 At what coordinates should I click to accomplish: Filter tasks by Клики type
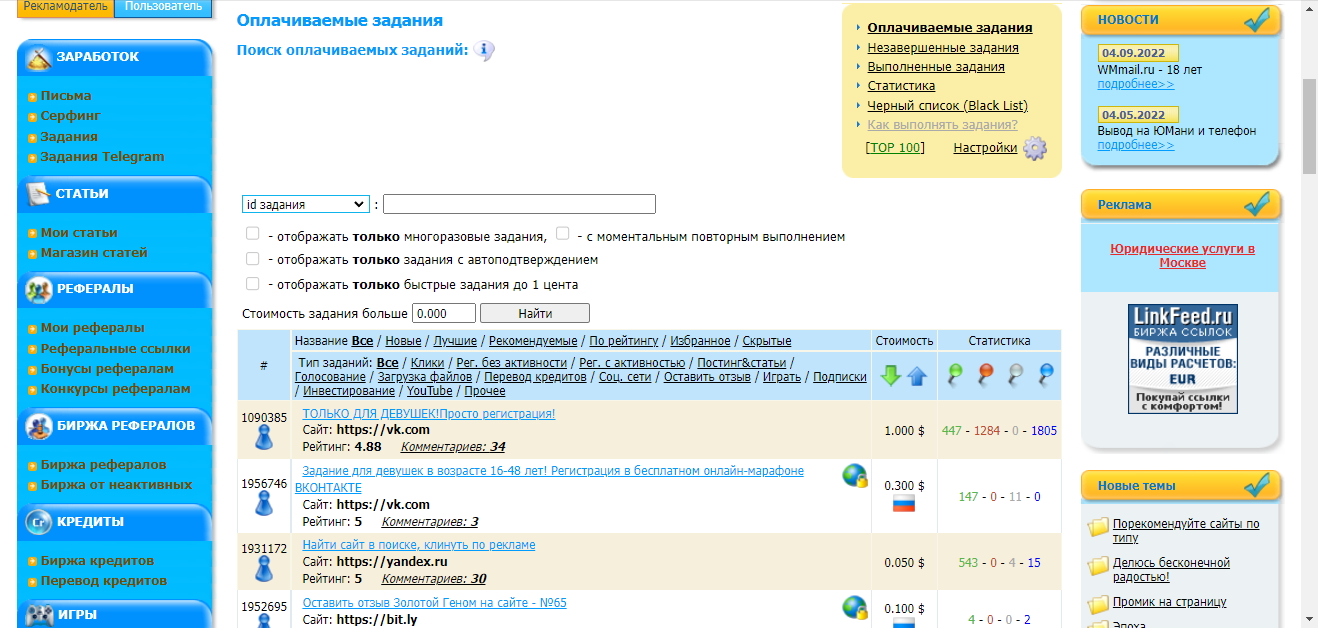pos(427,363)
